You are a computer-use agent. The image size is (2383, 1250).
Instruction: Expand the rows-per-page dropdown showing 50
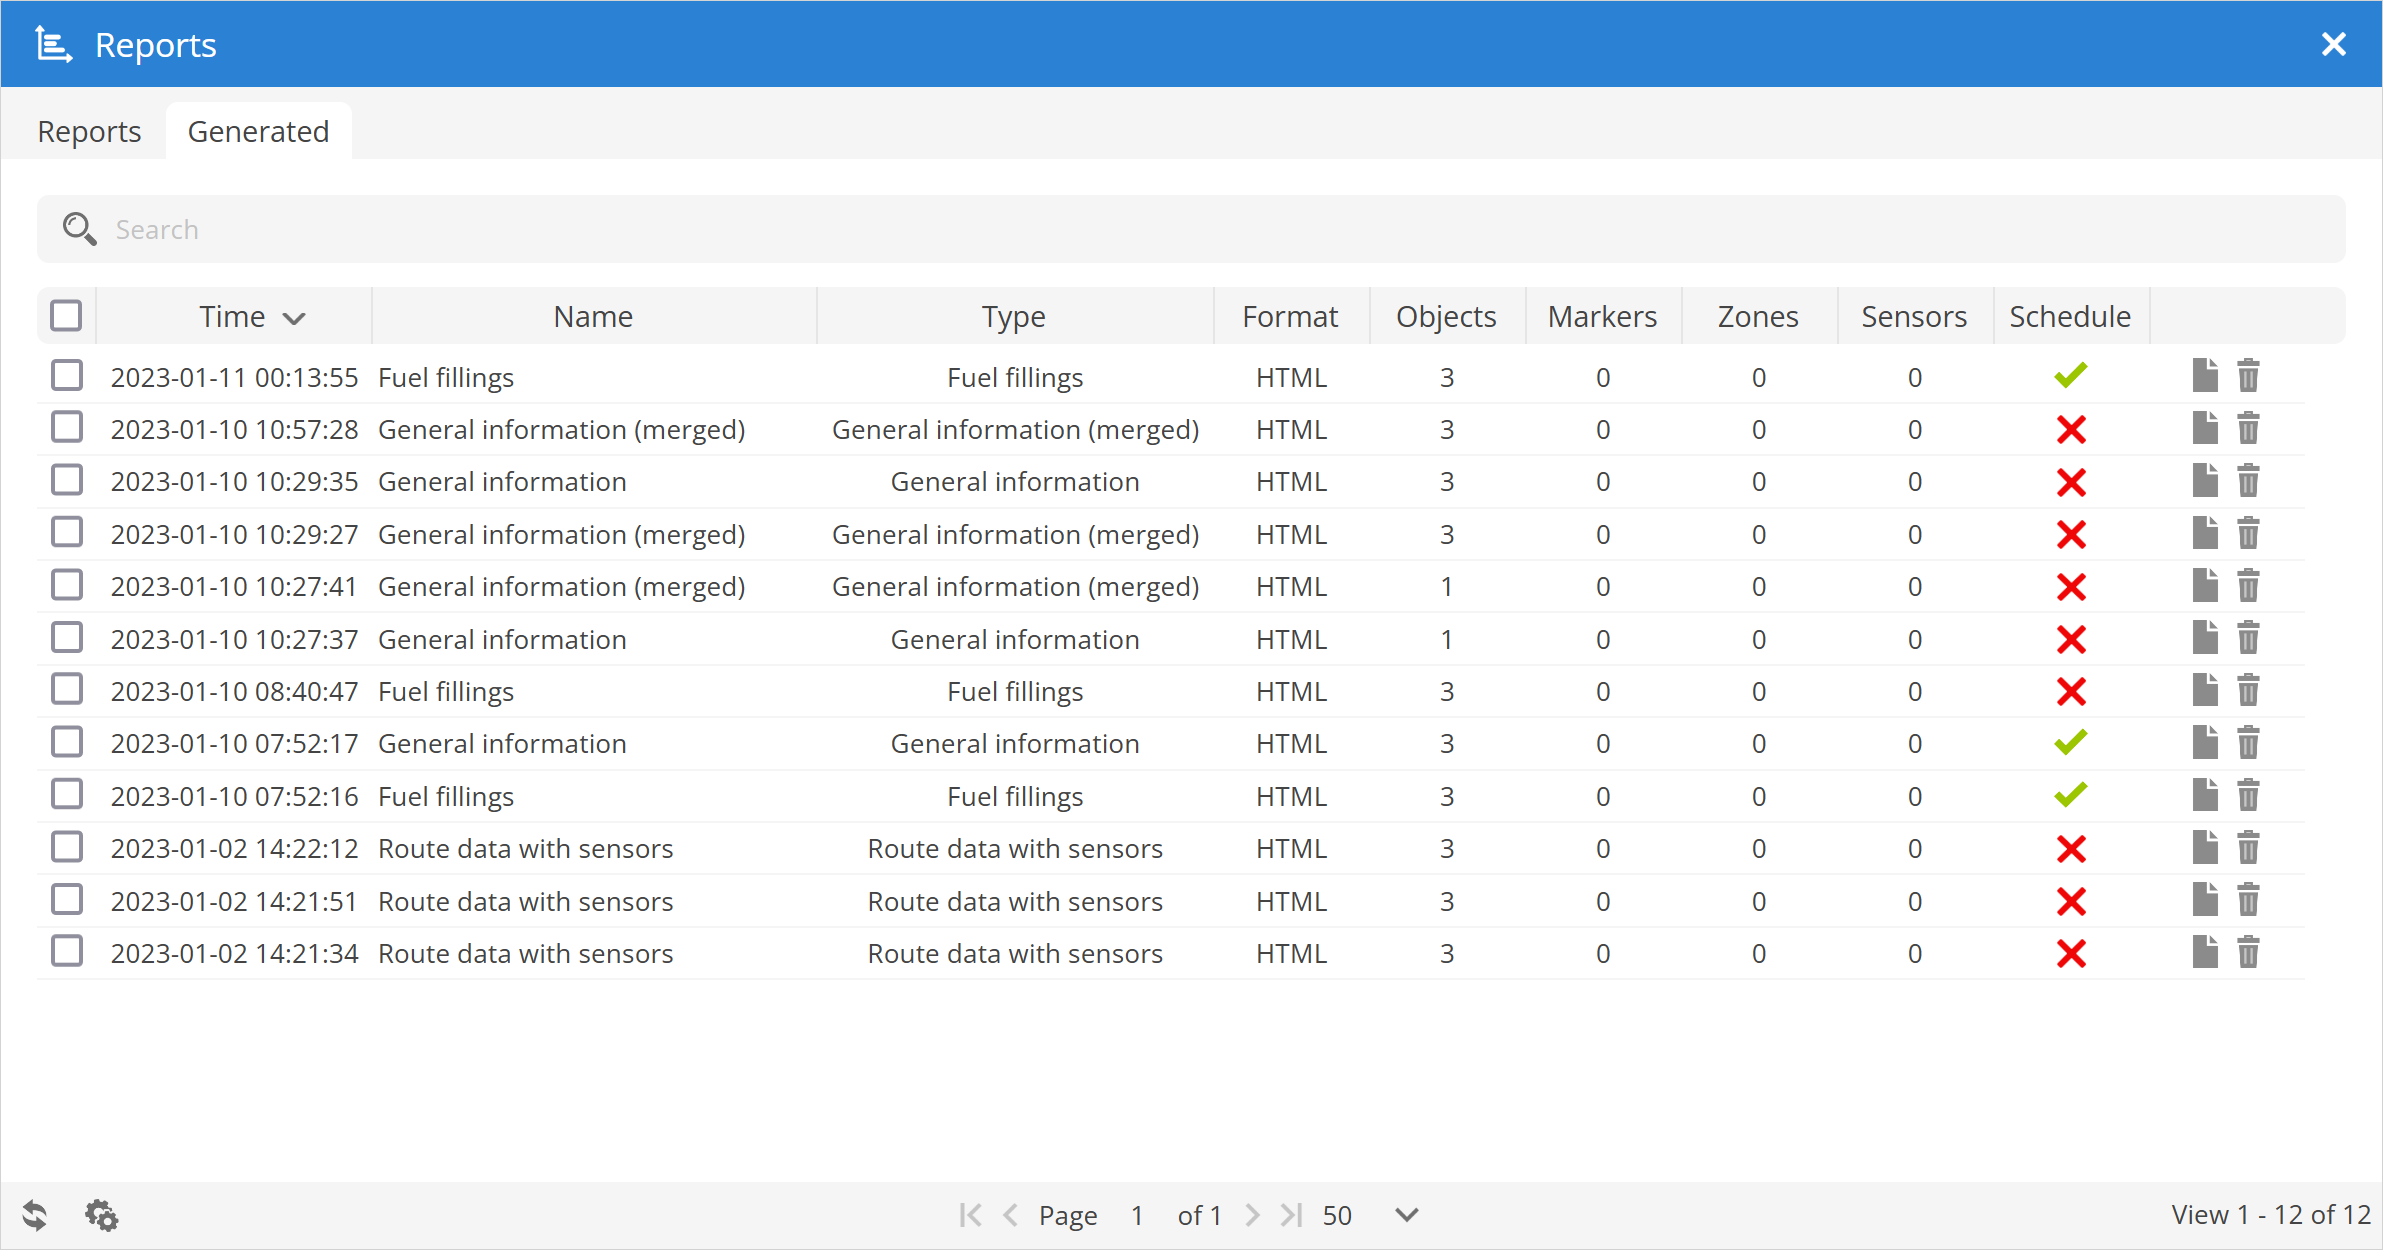(x=1406, y=1215)
